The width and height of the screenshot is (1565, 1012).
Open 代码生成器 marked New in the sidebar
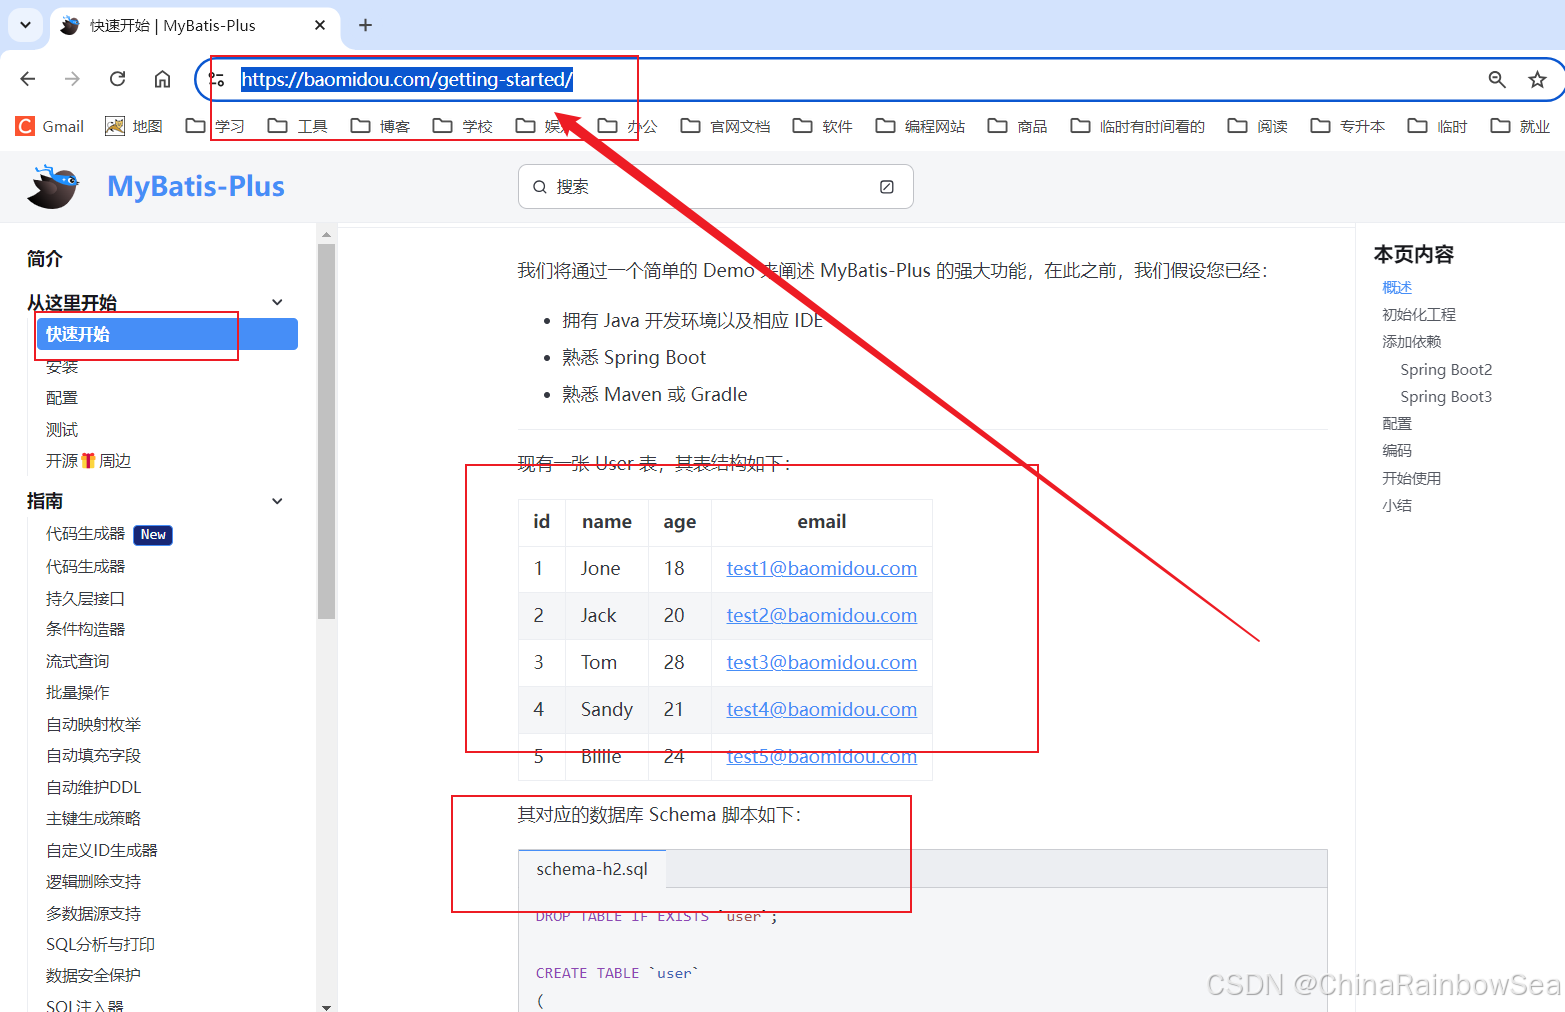[109, 534]
